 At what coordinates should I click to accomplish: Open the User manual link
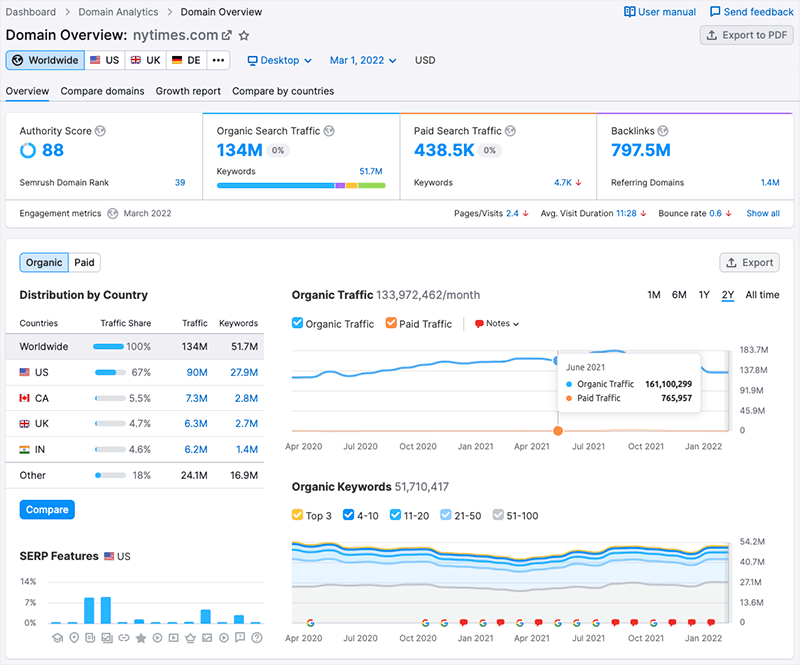(660, 12)
